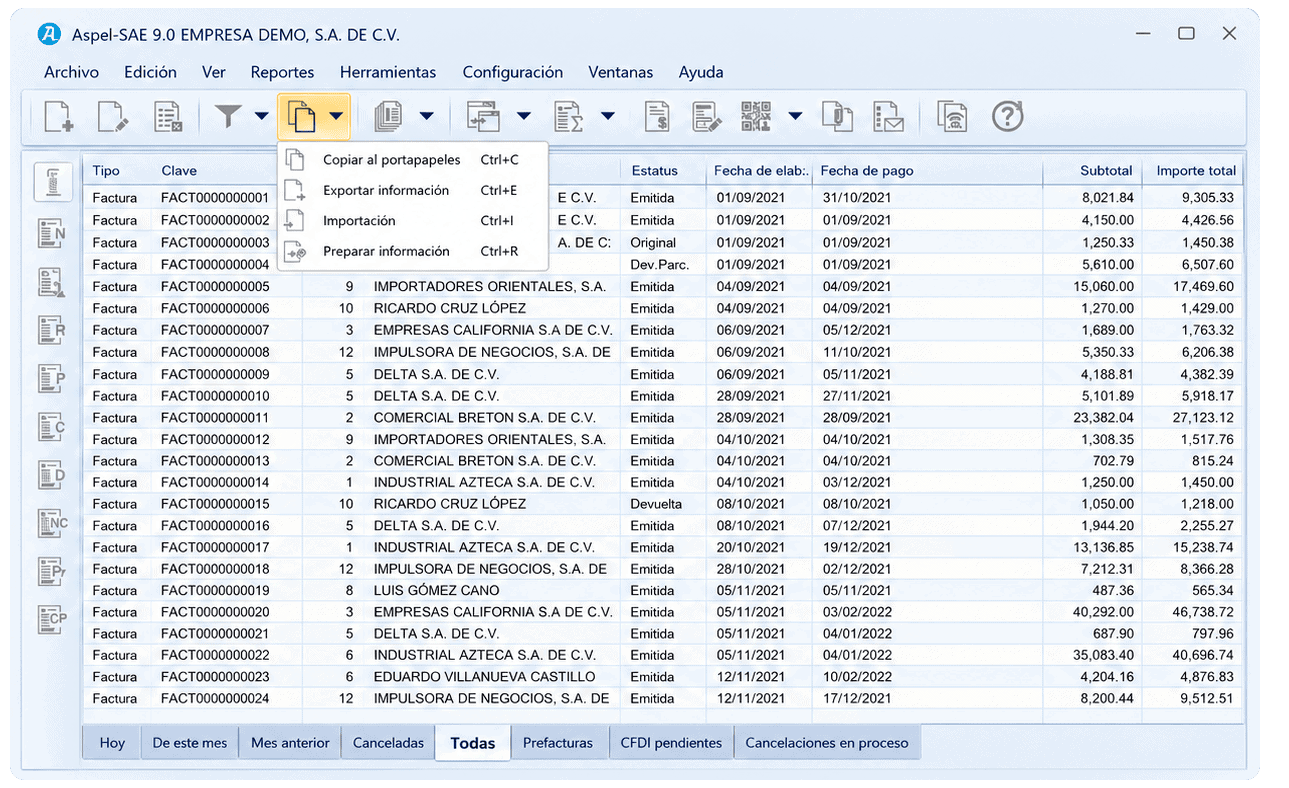The height and width of the screenshot is (788, 1289).
Task: Open help with the question mark icon
Action: tap(1007, 116)
